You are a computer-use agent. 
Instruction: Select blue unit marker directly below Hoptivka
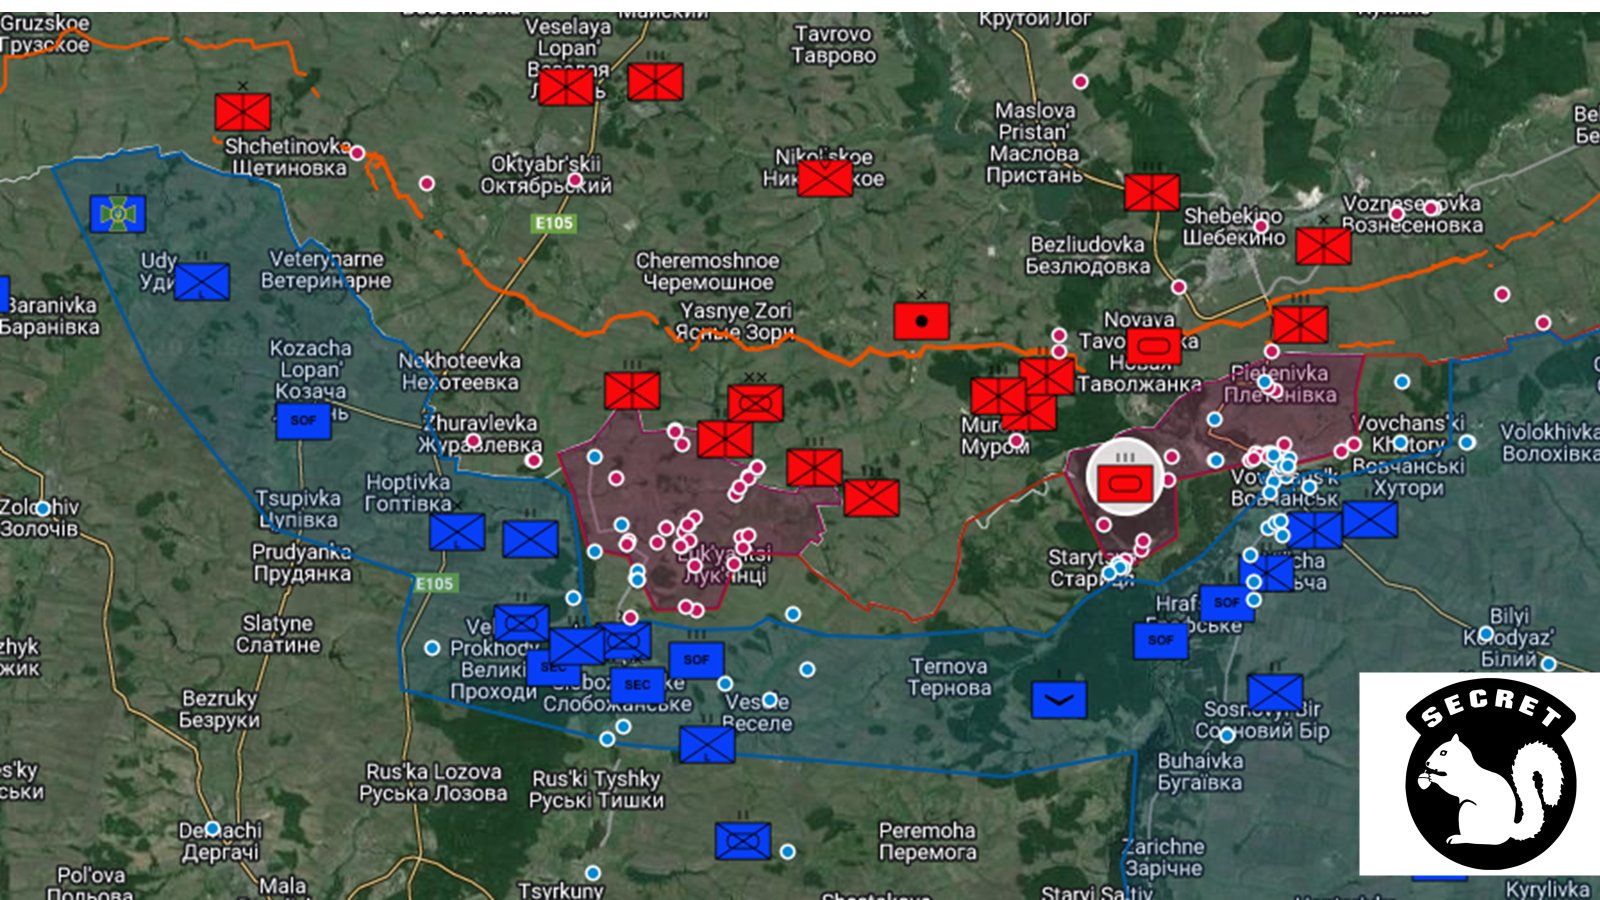pos(457,532)
